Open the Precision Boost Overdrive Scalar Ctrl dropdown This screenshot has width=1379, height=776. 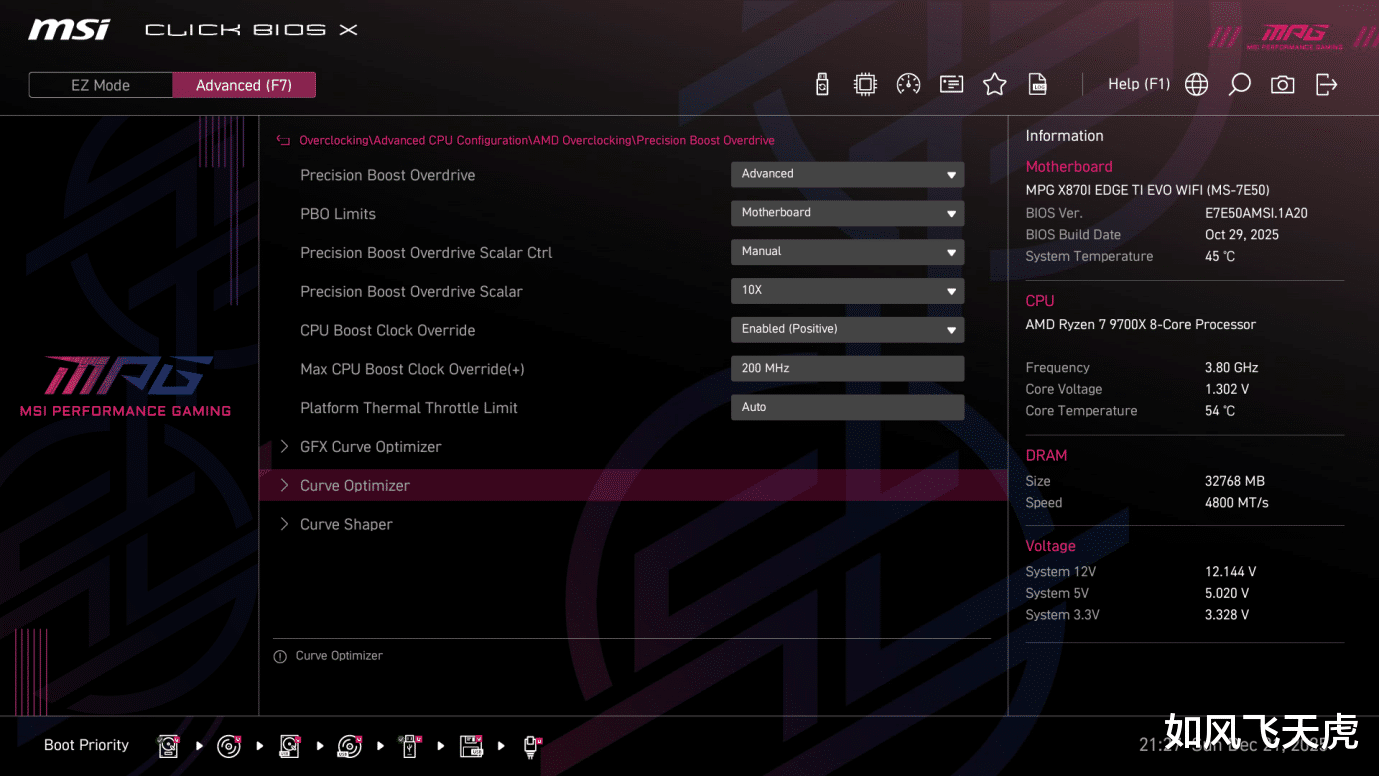(x=847, y=252)
